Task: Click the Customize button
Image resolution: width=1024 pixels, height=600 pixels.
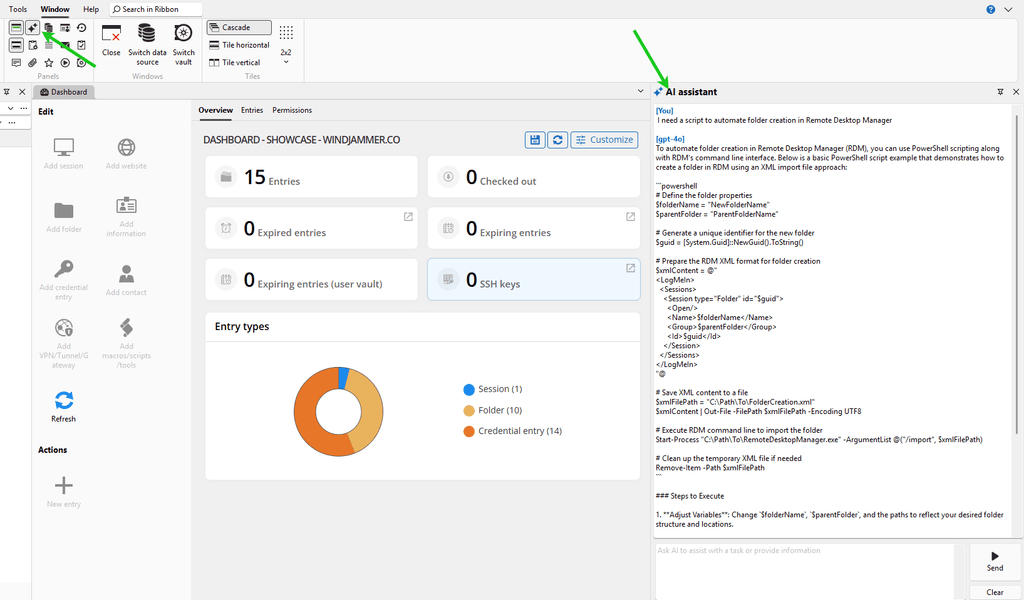Action: coord(604,140)
